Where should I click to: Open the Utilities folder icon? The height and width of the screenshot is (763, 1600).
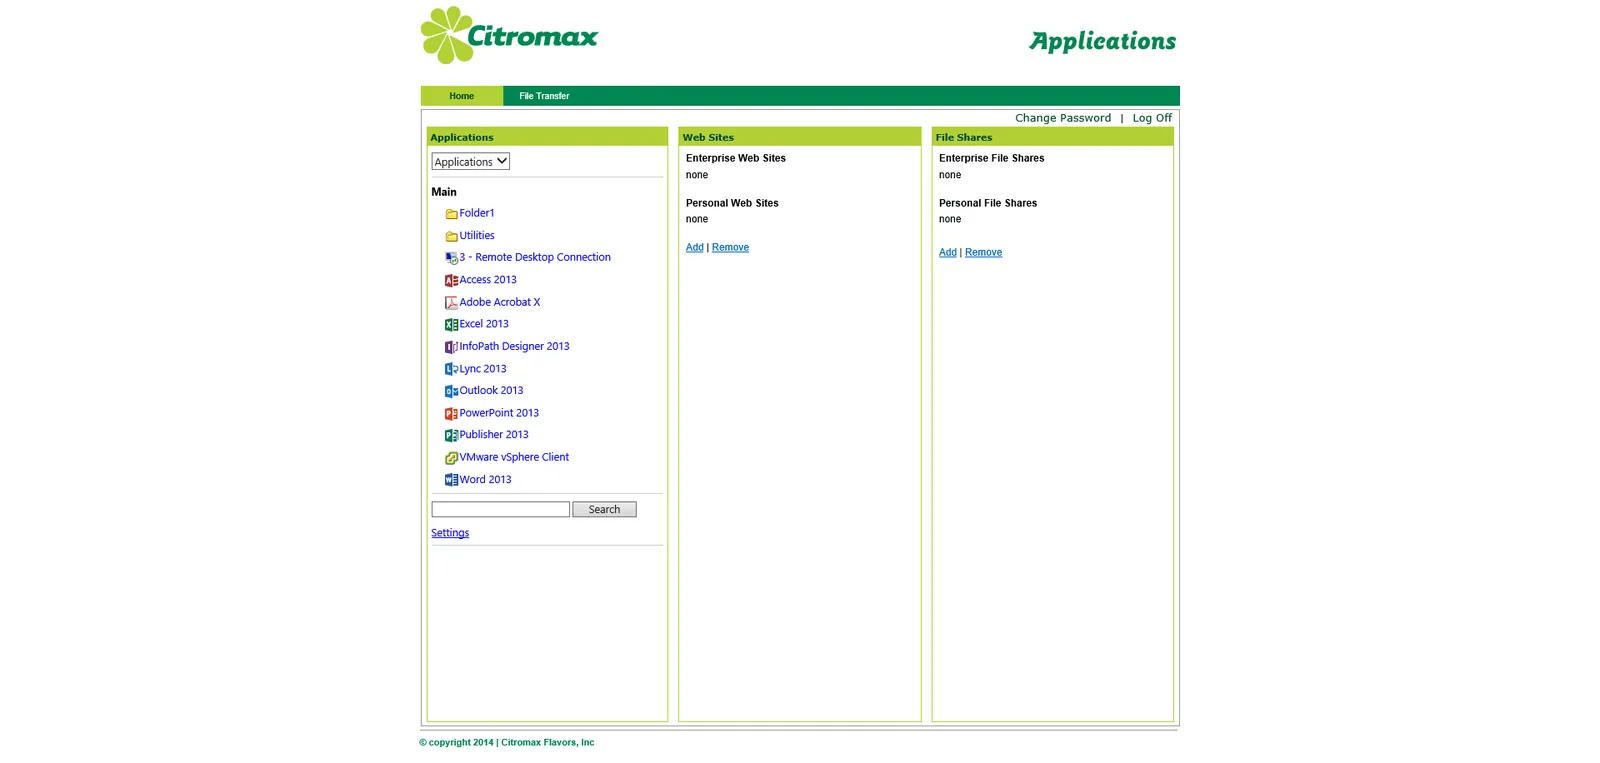(x=451, y=236)
